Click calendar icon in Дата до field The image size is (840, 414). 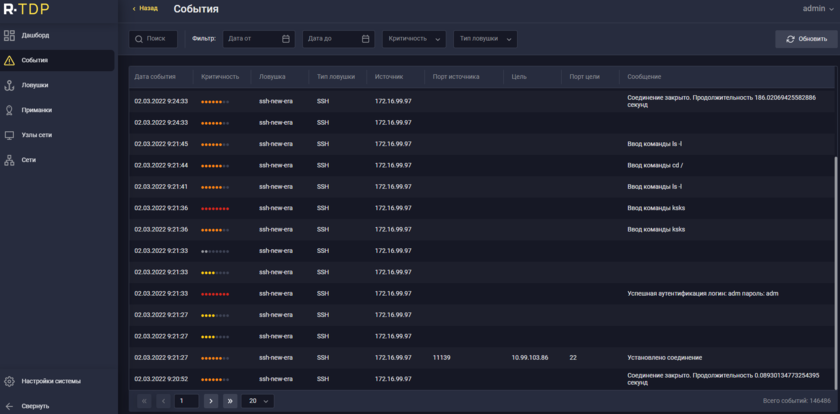pos(366,39)
